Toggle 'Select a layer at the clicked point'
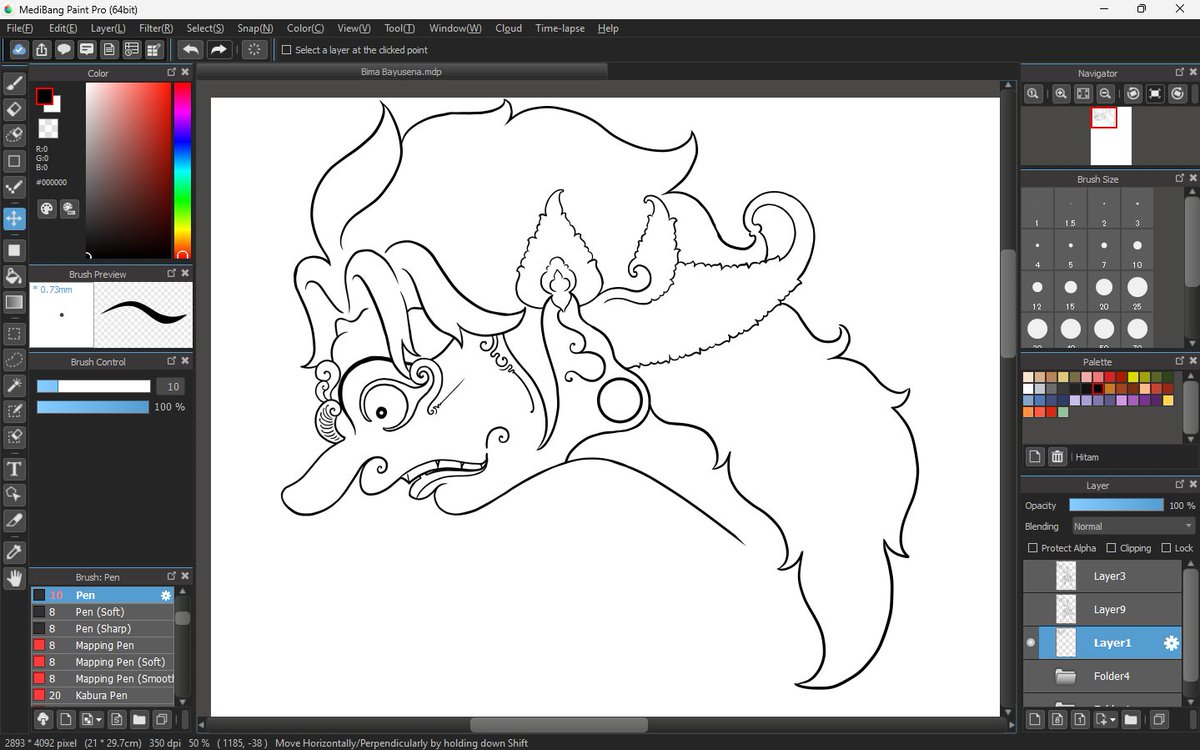 pyautogui.click(x=287, y=50)
